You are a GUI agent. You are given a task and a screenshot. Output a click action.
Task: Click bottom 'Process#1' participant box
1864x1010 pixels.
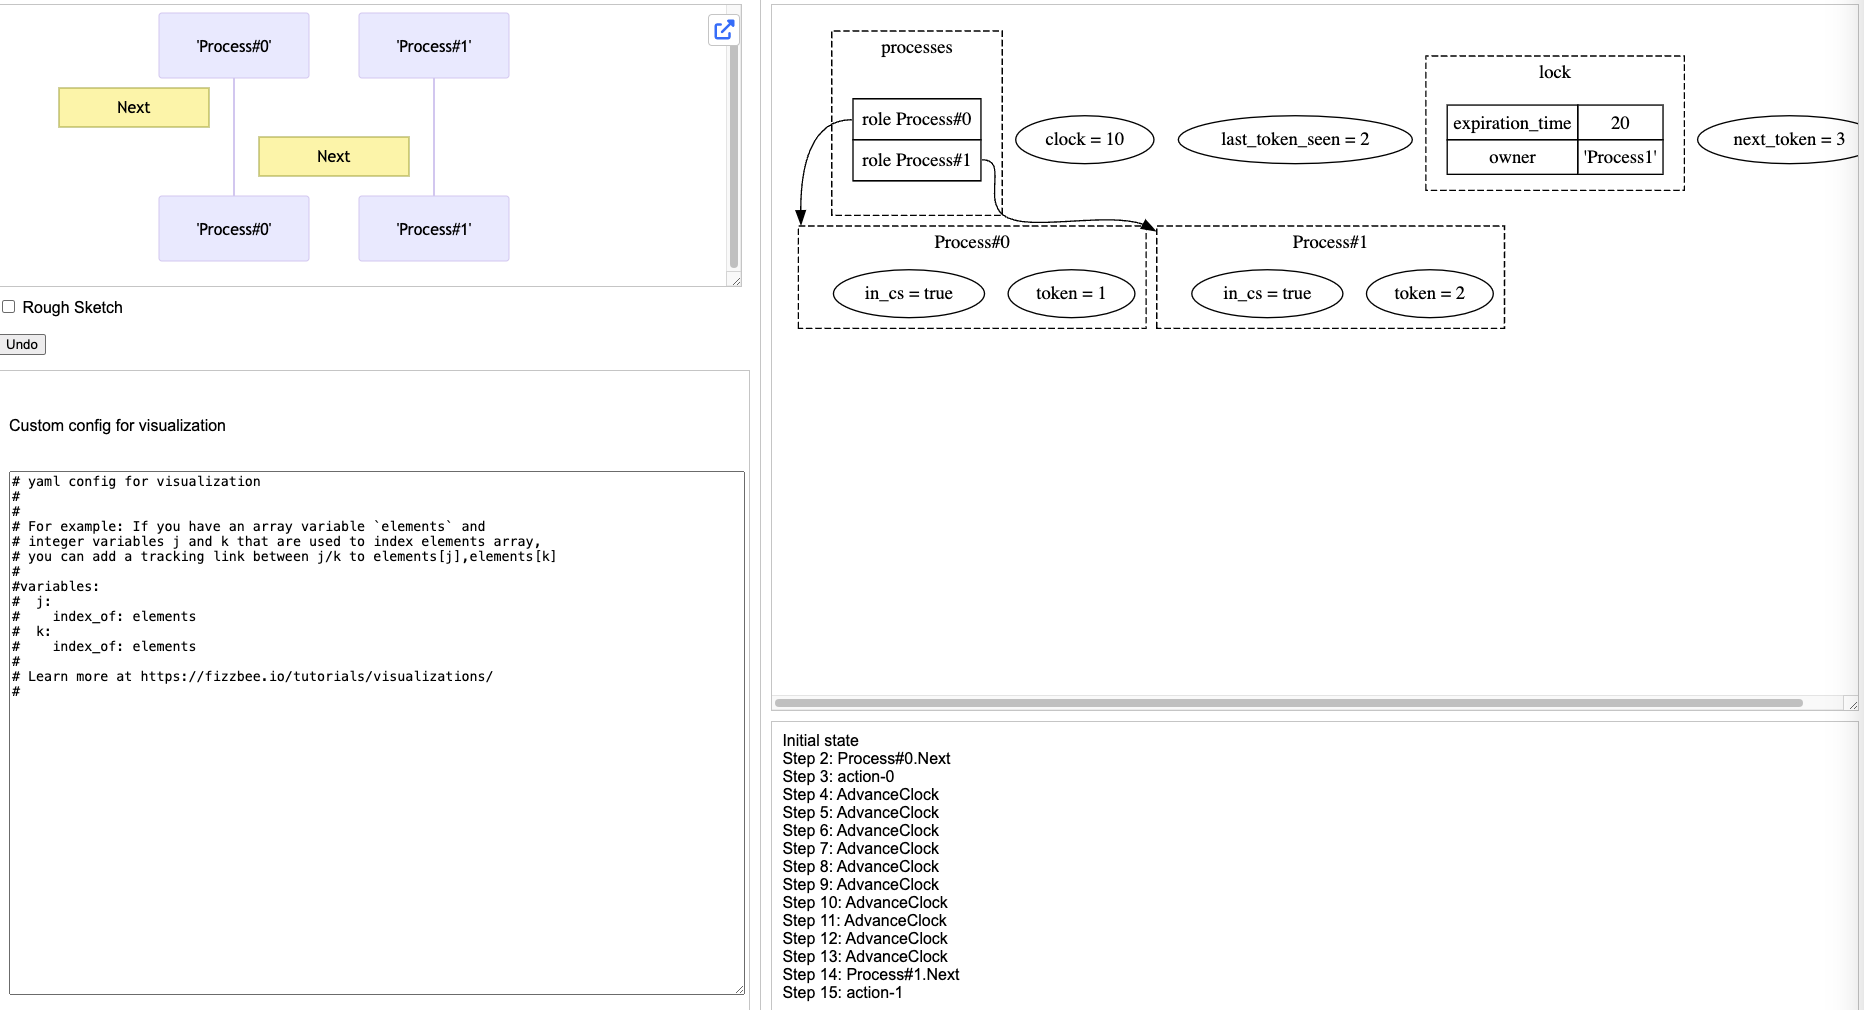434,229
